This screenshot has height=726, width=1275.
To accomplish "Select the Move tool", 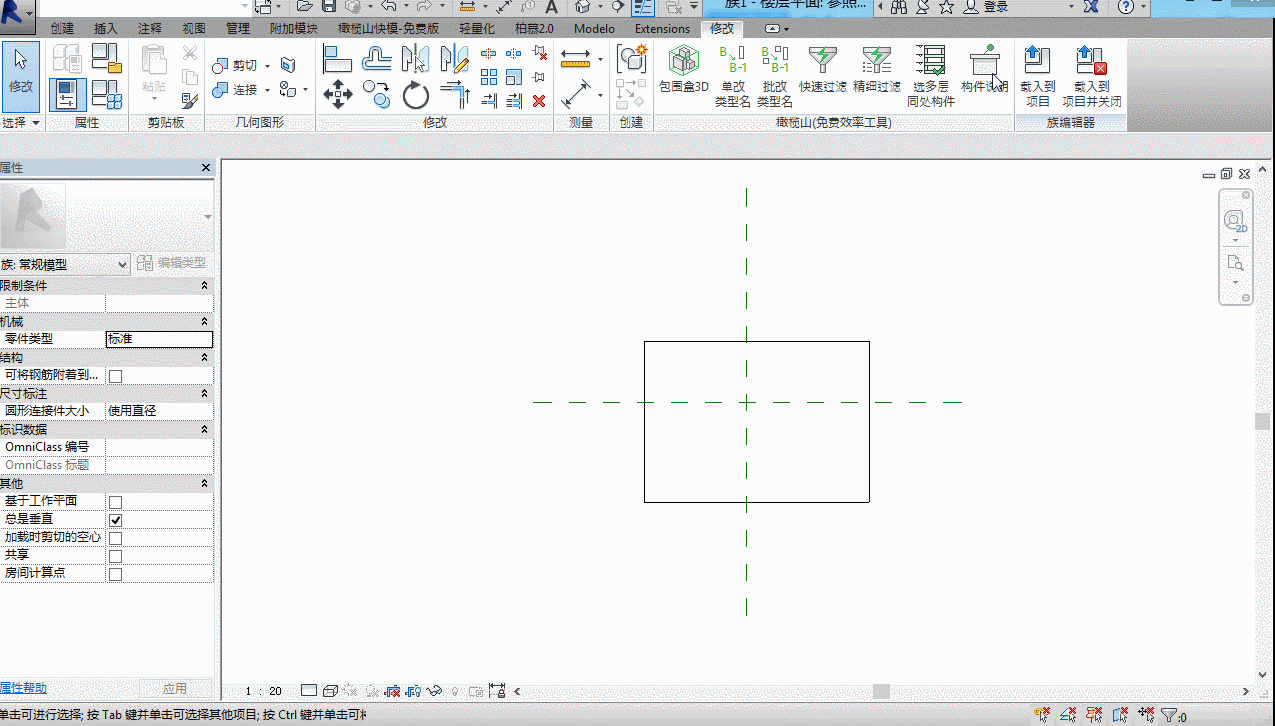I will pyautogui.click(x=337, y=96).
